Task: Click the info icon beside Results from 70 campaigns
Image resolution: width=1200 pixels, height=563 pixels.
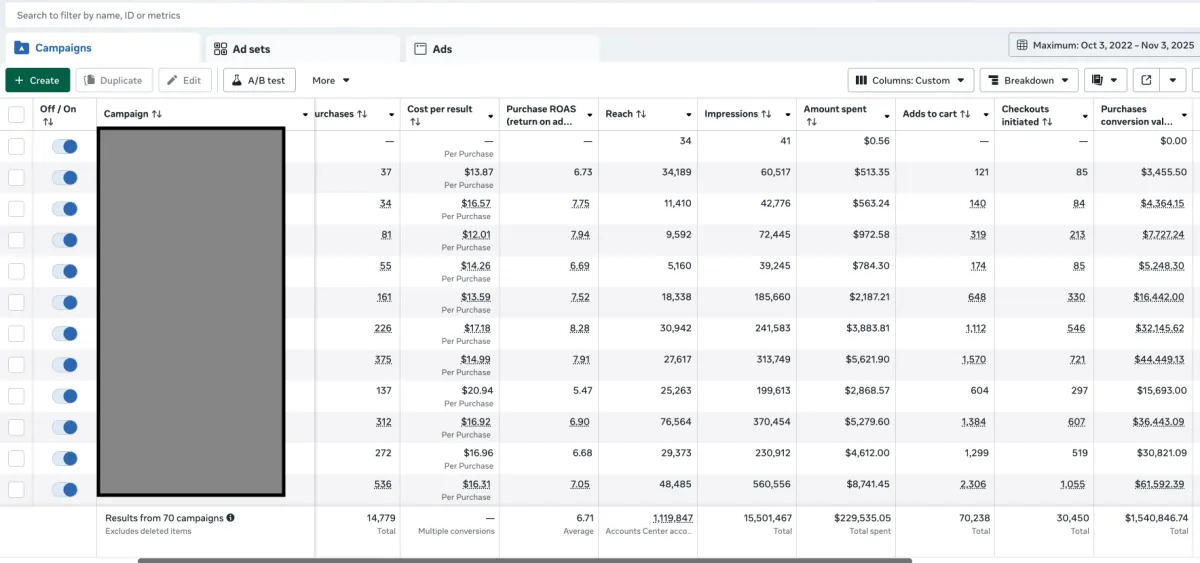Action: pyautogui.click(x=231, y=518)
